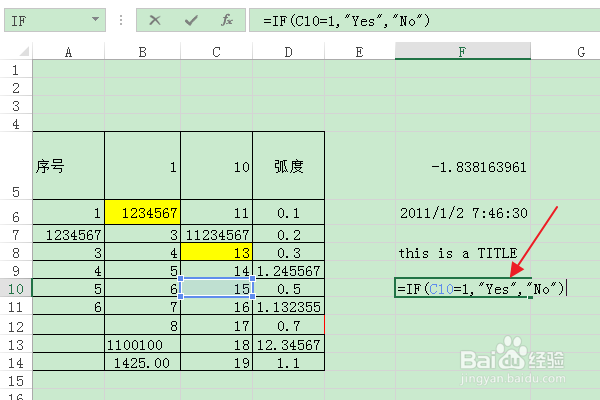Select column D header
The height and width of the screenshot is (400, 600).
(x=289, y=52)
